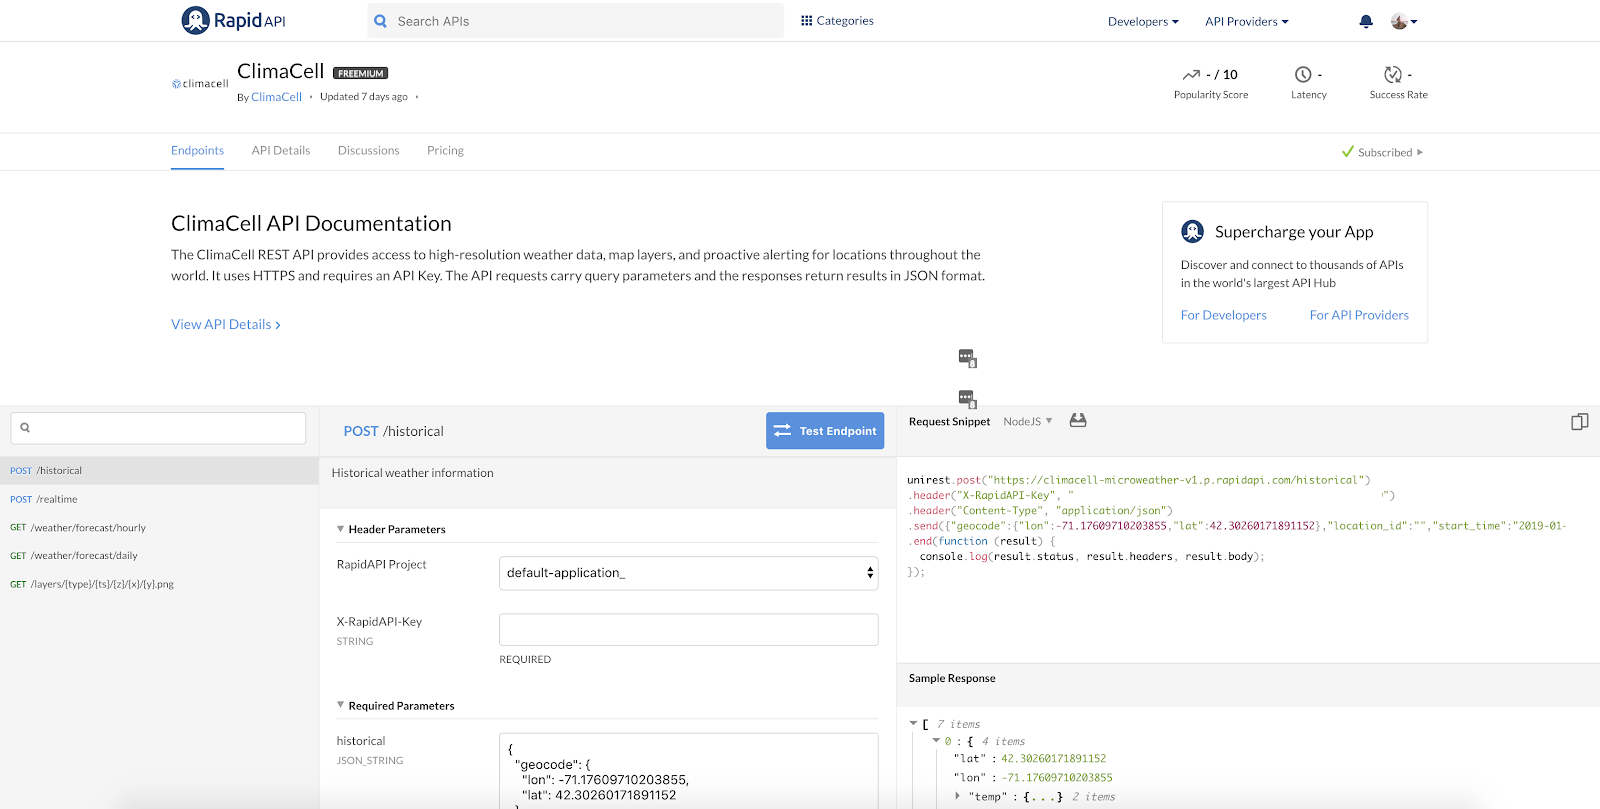
Task: Open the RapidAPI Project default-application select
Action: pos(688,573)
